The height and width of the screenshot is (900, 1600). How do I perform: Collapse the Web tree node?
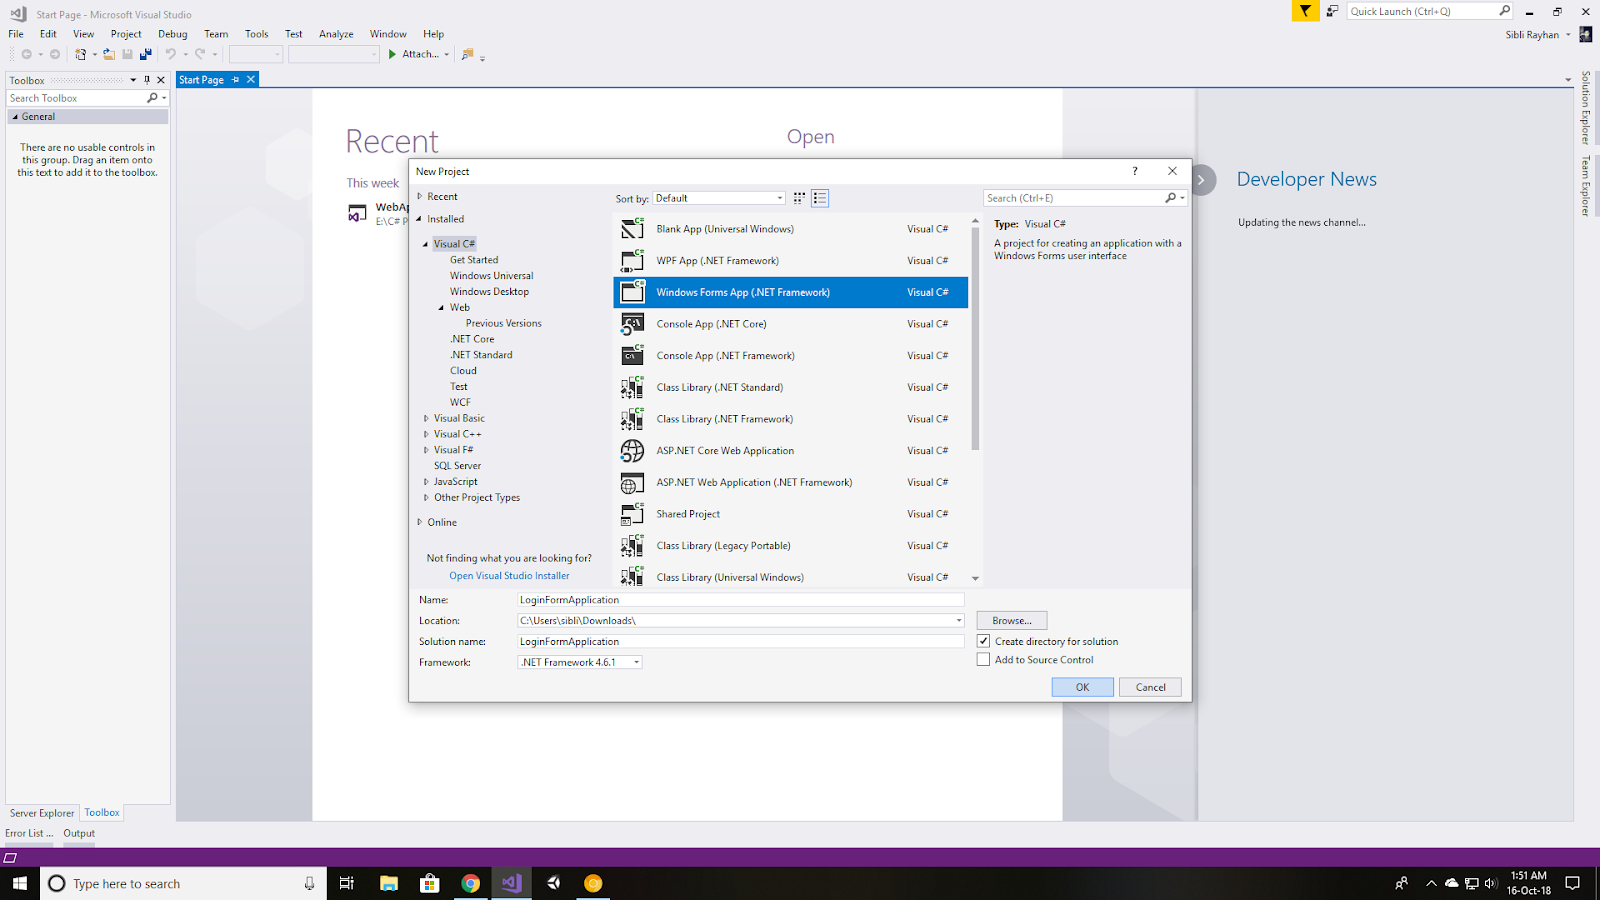[x=441, y=307]
